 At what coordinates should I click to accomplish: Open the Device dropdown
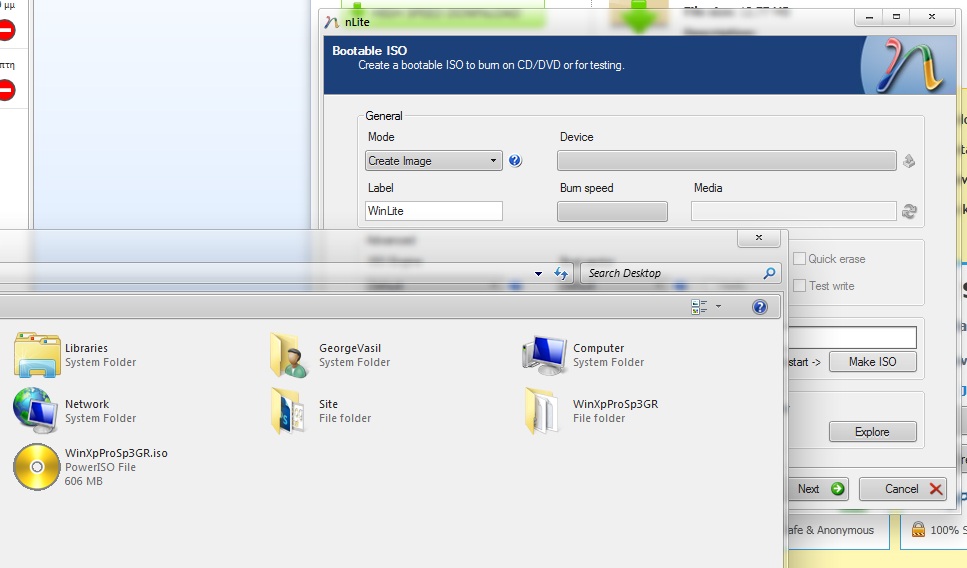click(x=726, y=161)
